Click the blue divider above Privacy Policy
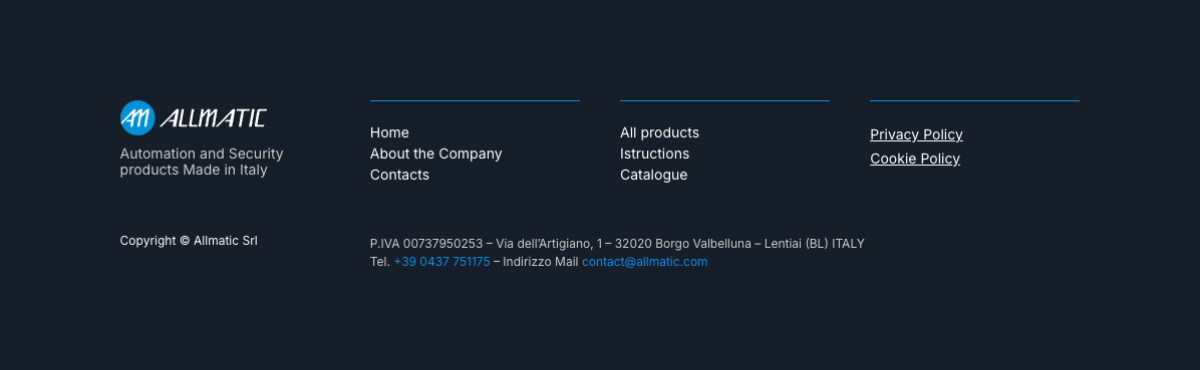This screenshot has width=1200, height=370. 975,100
